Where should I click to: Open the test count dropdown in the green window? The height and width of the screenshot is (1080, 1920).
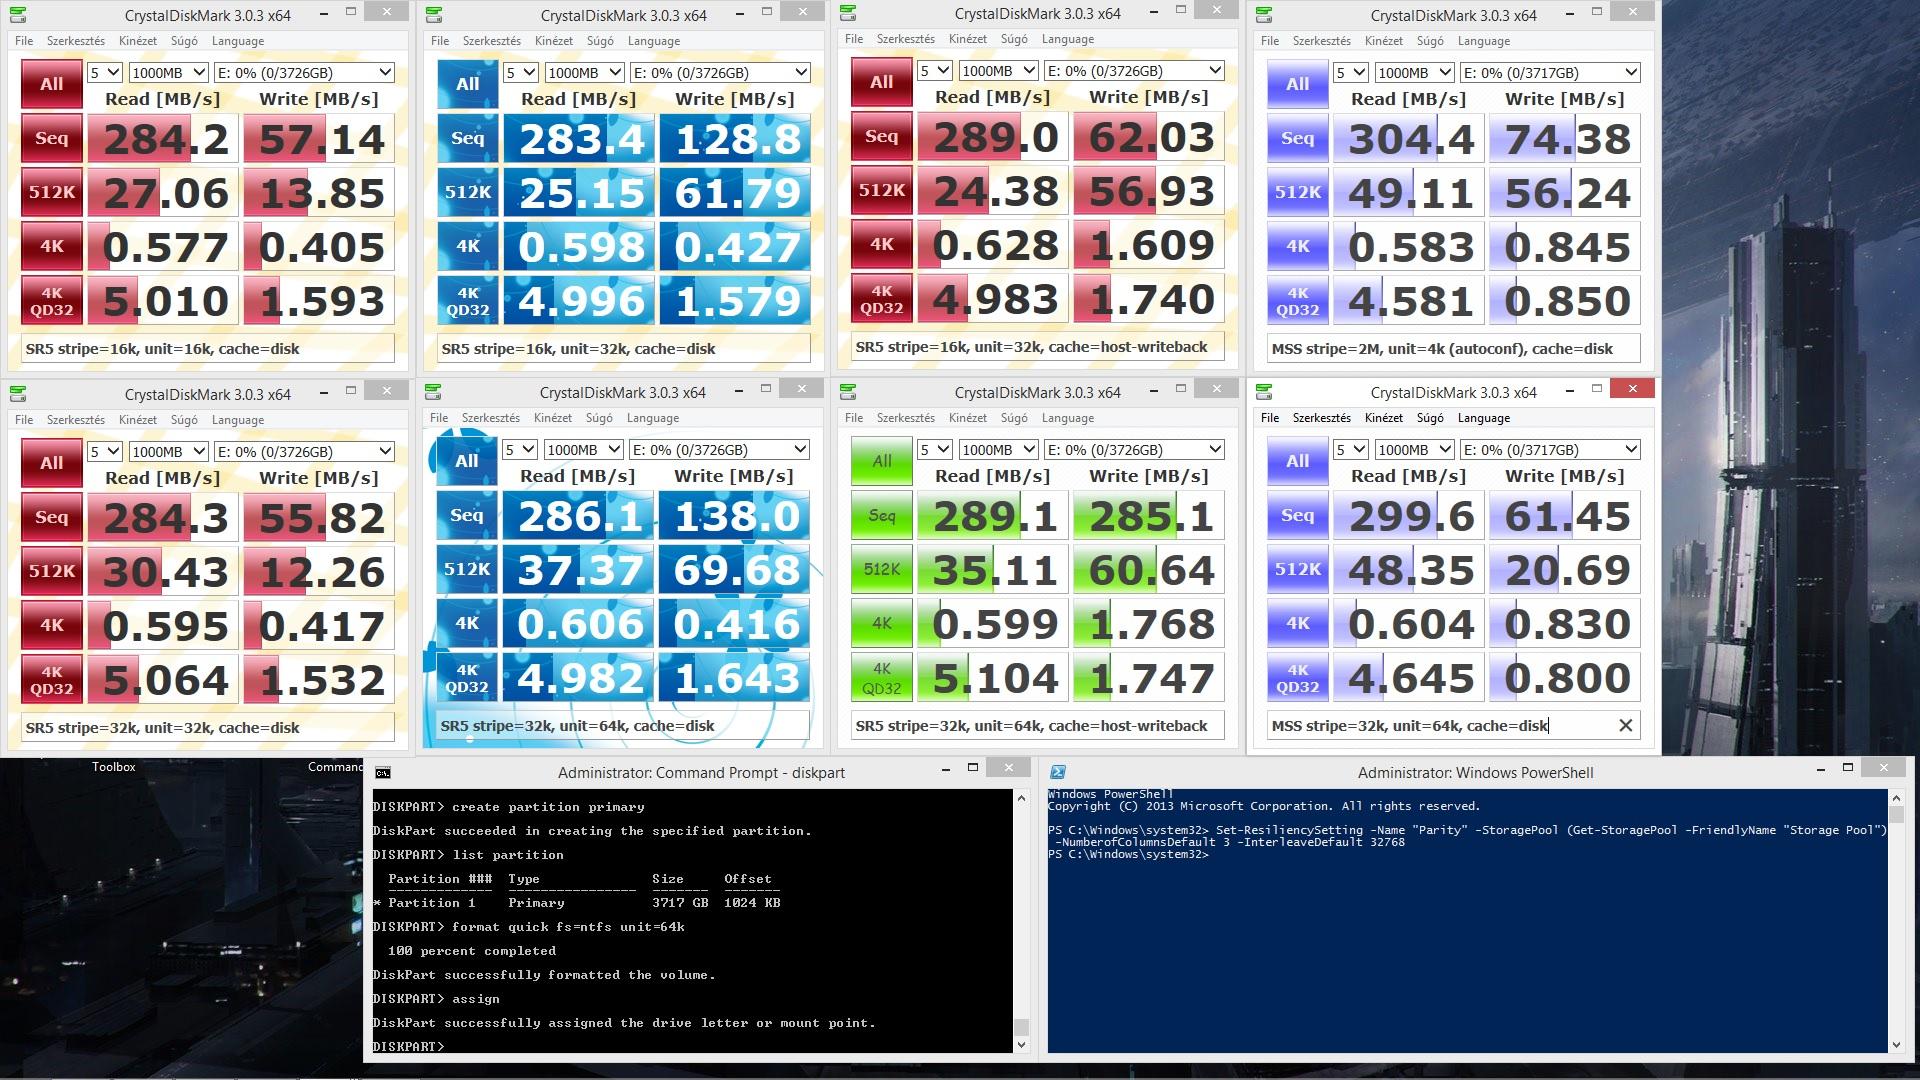pos(935,450)
